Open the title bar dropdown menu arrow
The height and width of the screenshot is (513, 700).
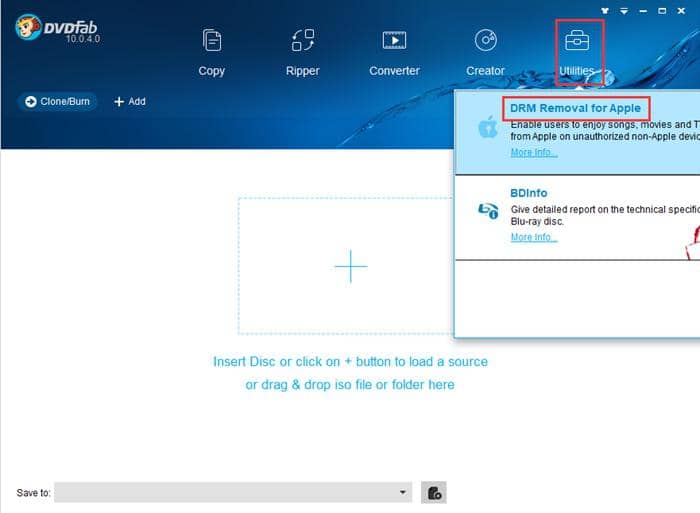click(624, 11)
